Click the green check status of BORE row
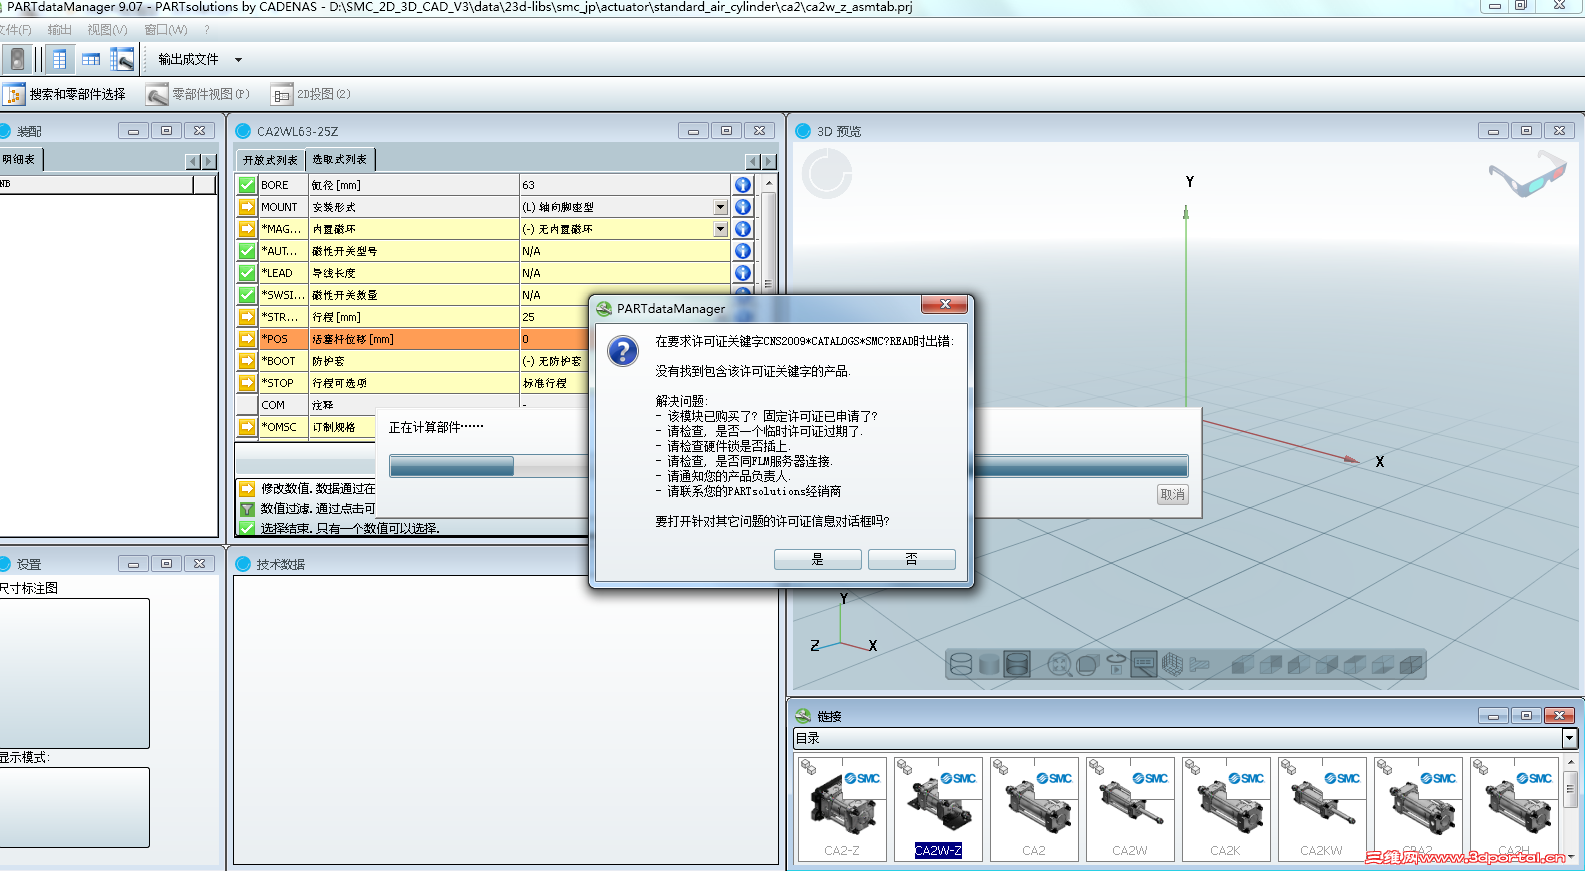 247,185
